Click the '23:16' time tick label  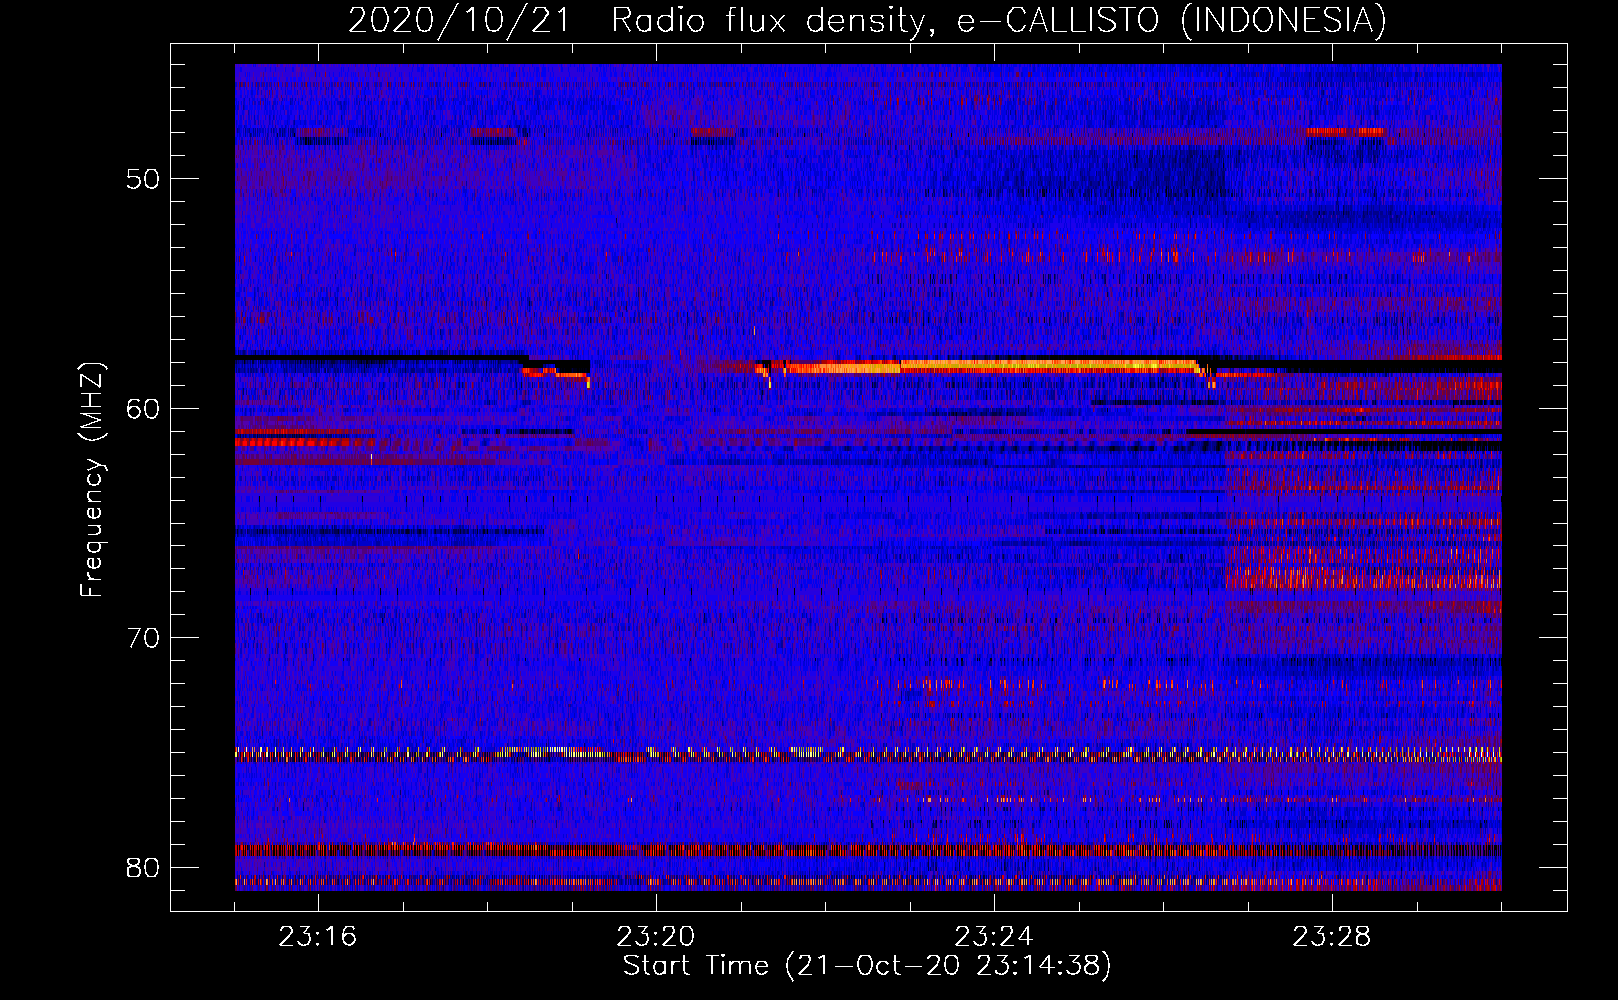pyautogui.click(x=318, y=937)
